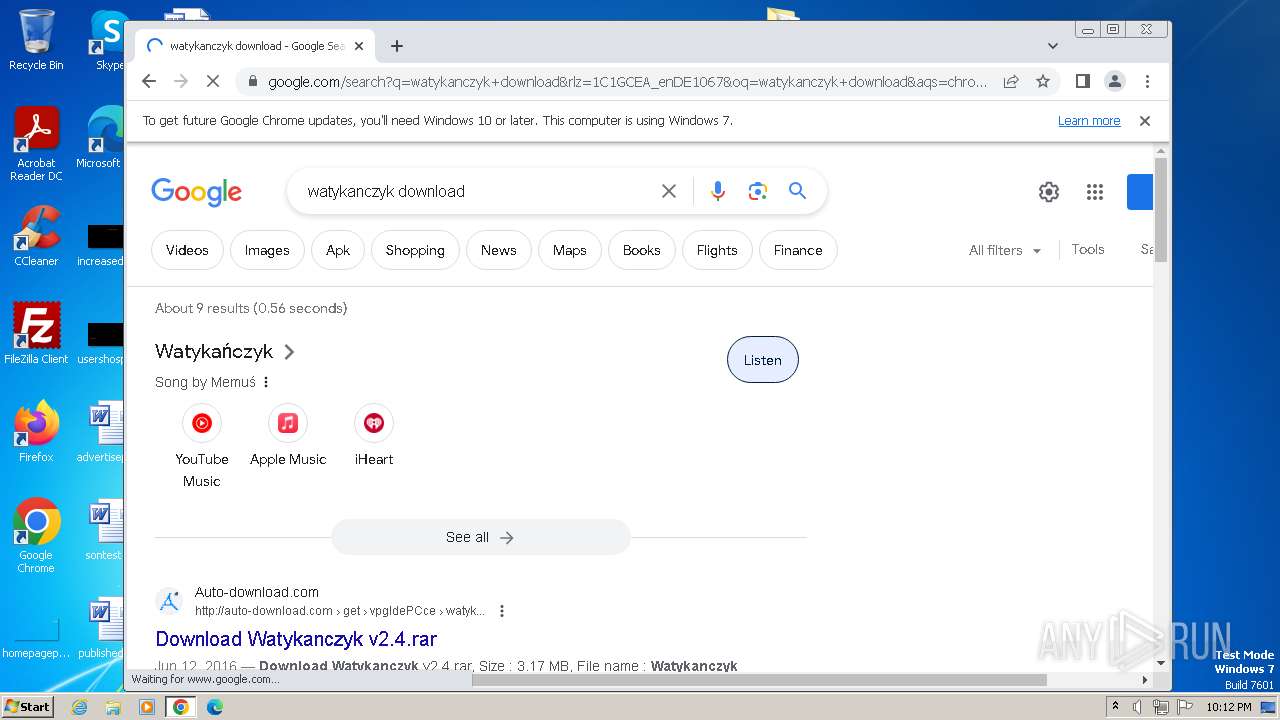
Task: Stop loading the page
Action: point(212,82)
